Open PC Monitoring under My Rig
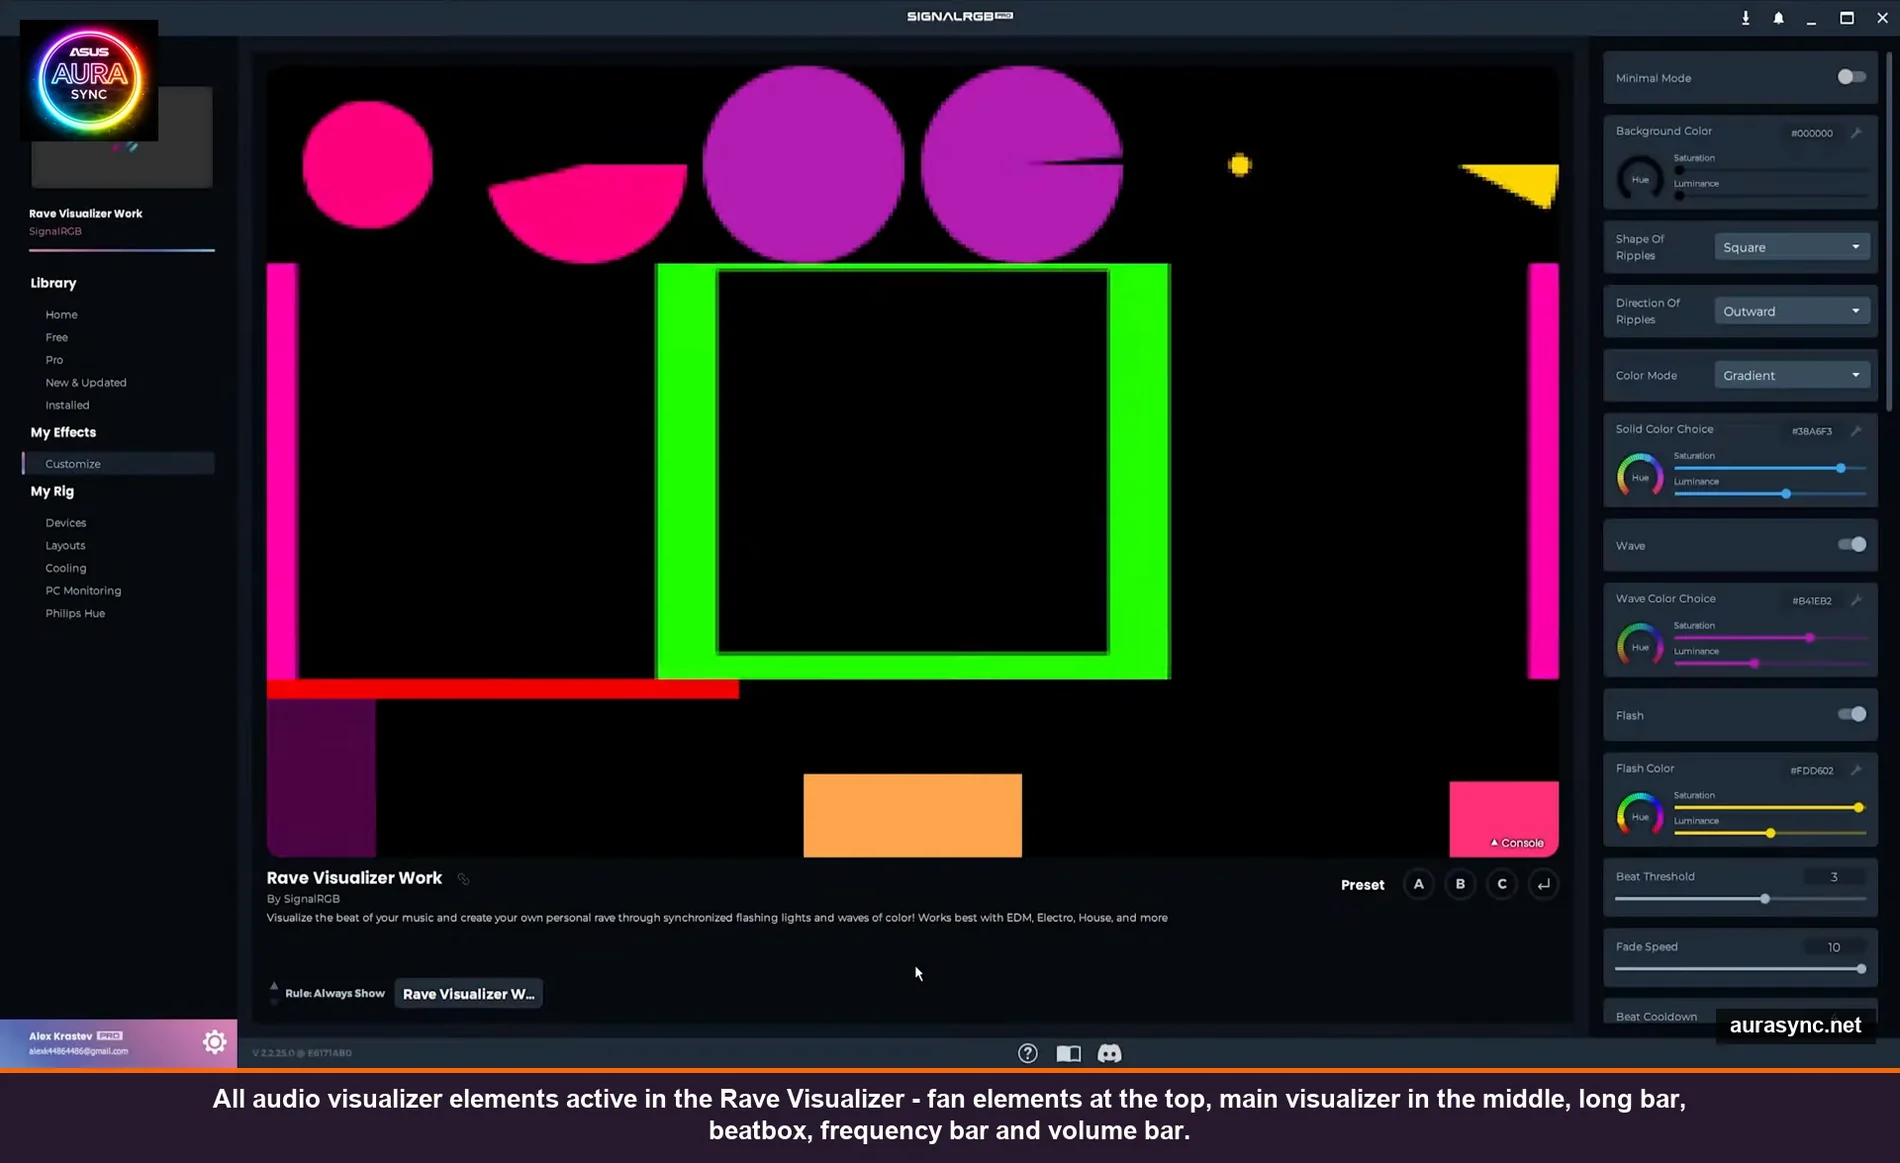 (x=83, y=590)
